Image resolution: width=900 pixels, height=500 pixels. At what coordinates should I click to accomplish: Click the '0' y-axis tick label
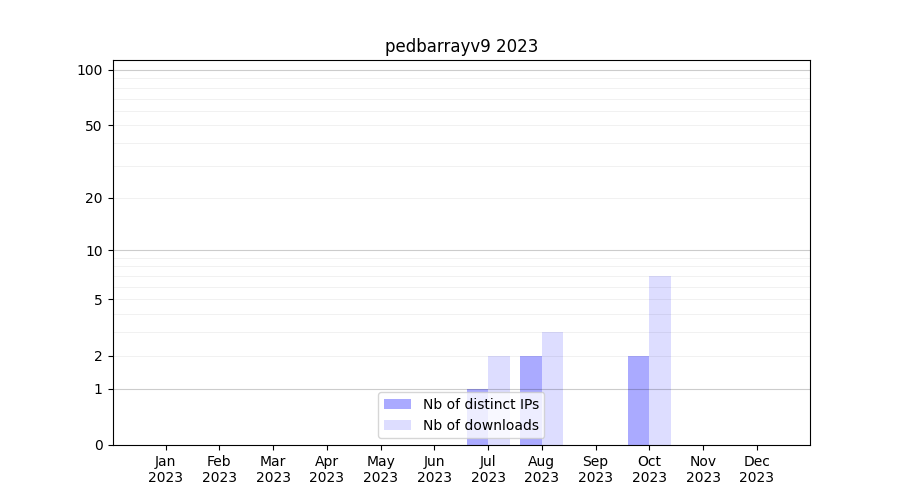(x=98, y=445)
